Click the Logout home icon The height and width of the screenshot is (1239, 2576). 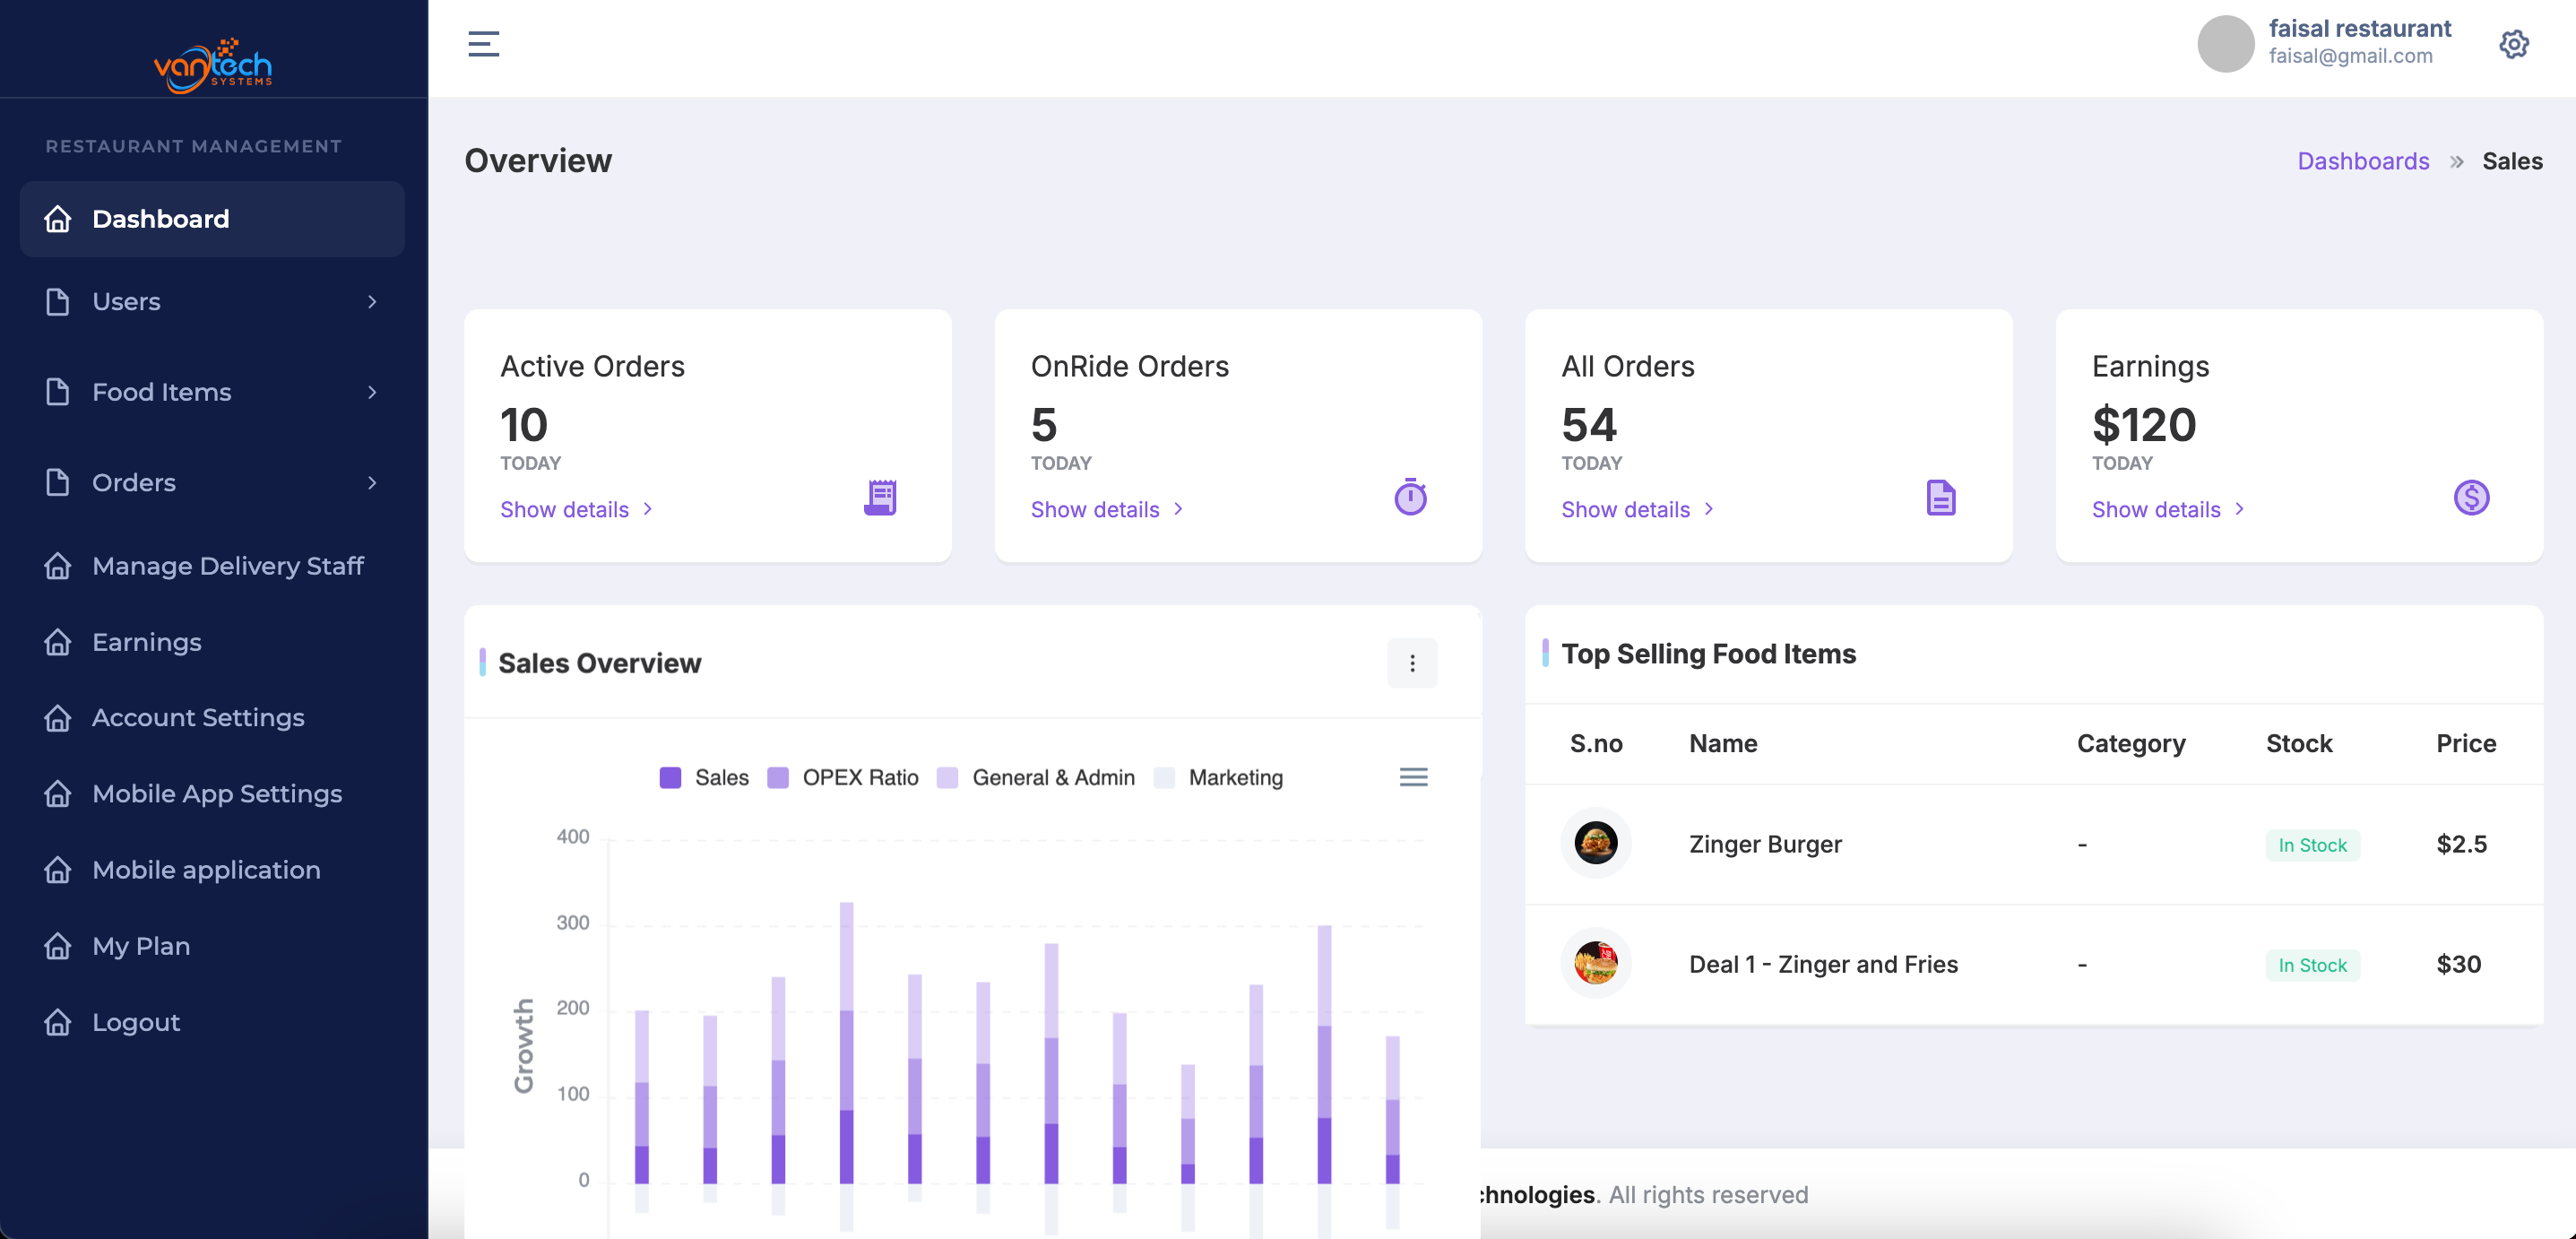(58, 1022)
